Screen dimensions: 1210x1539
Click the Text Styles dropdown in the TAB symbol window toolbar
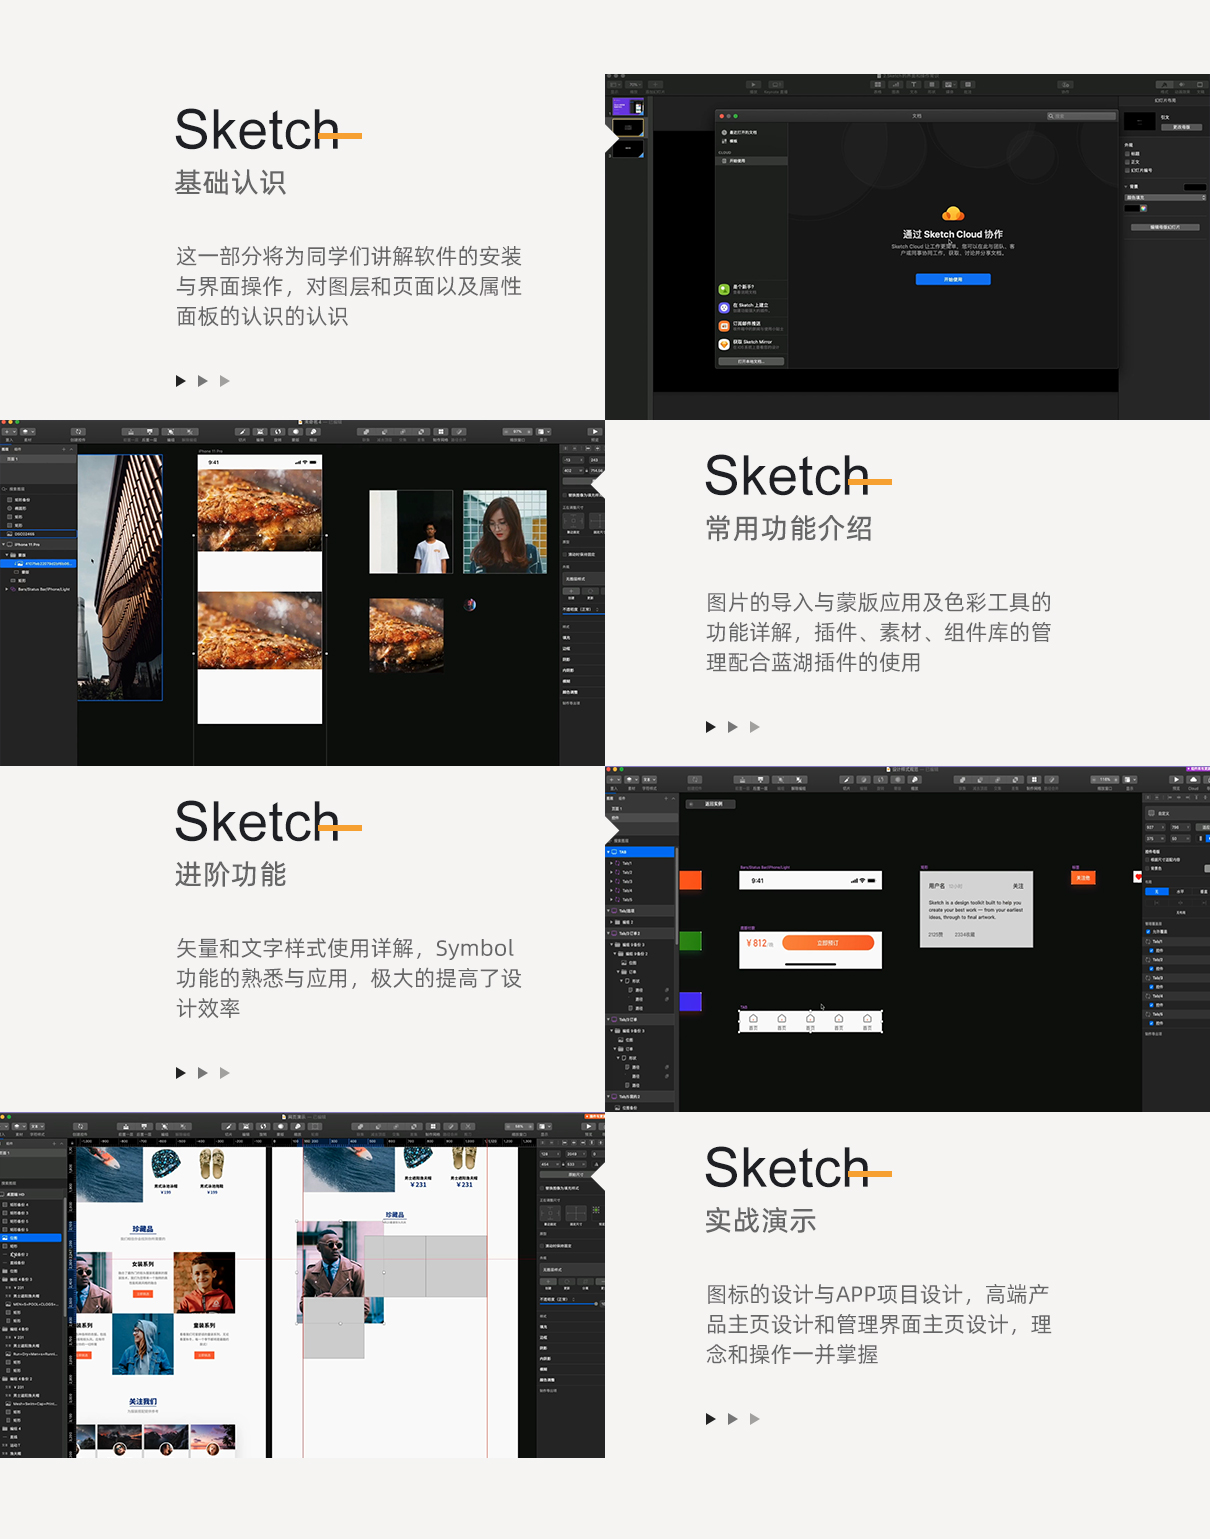(649, 780)
